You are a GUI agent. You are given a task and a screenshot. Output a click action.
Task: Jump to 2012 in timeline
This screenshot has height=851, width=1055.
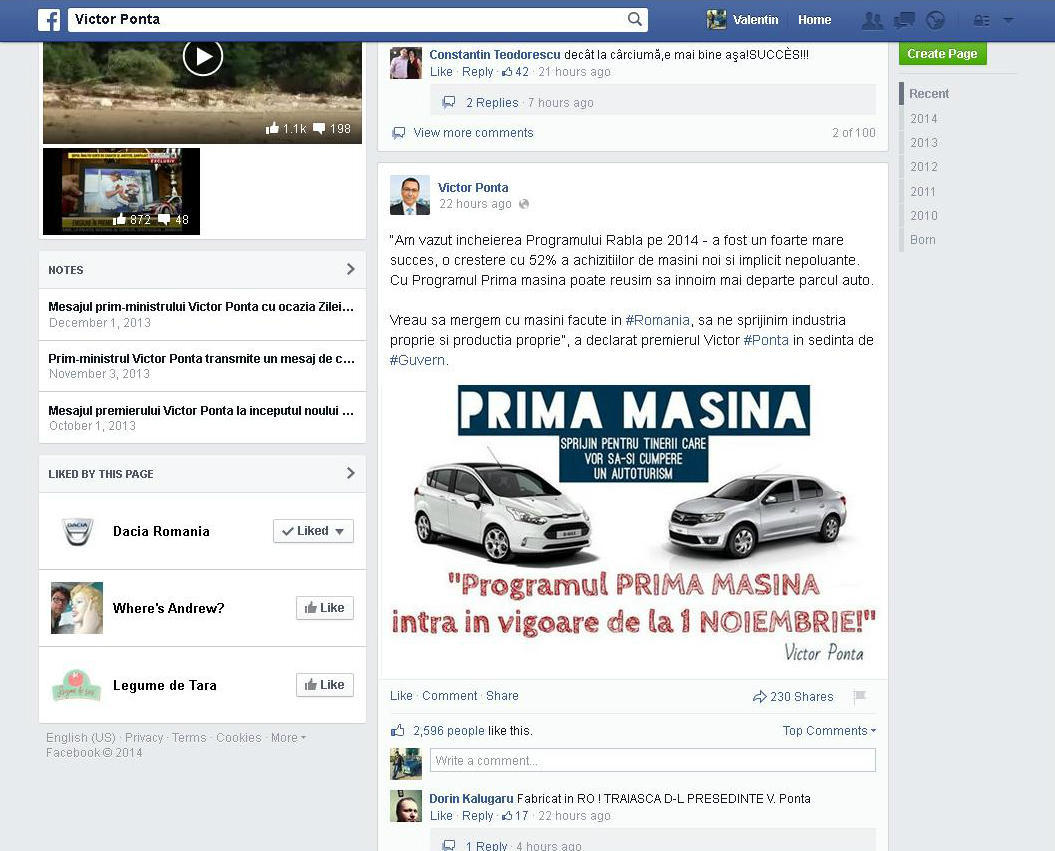923,167
